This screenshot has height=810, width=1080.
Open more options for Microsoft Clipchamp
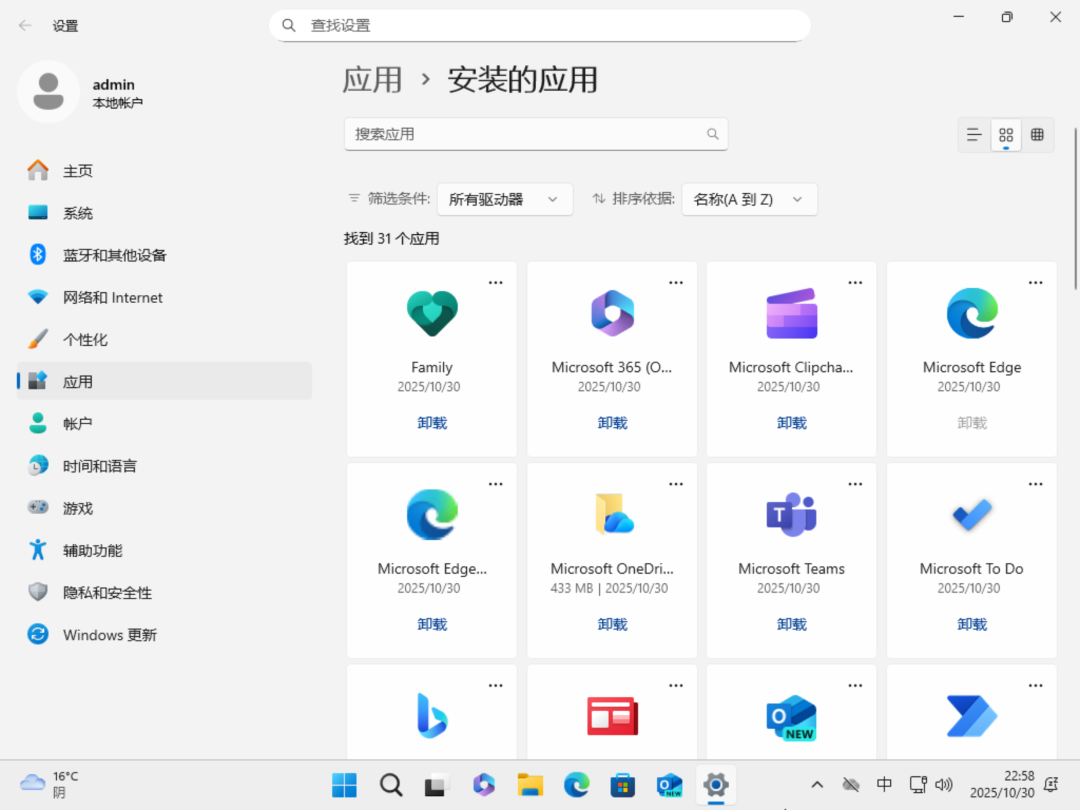coord(855,283)
